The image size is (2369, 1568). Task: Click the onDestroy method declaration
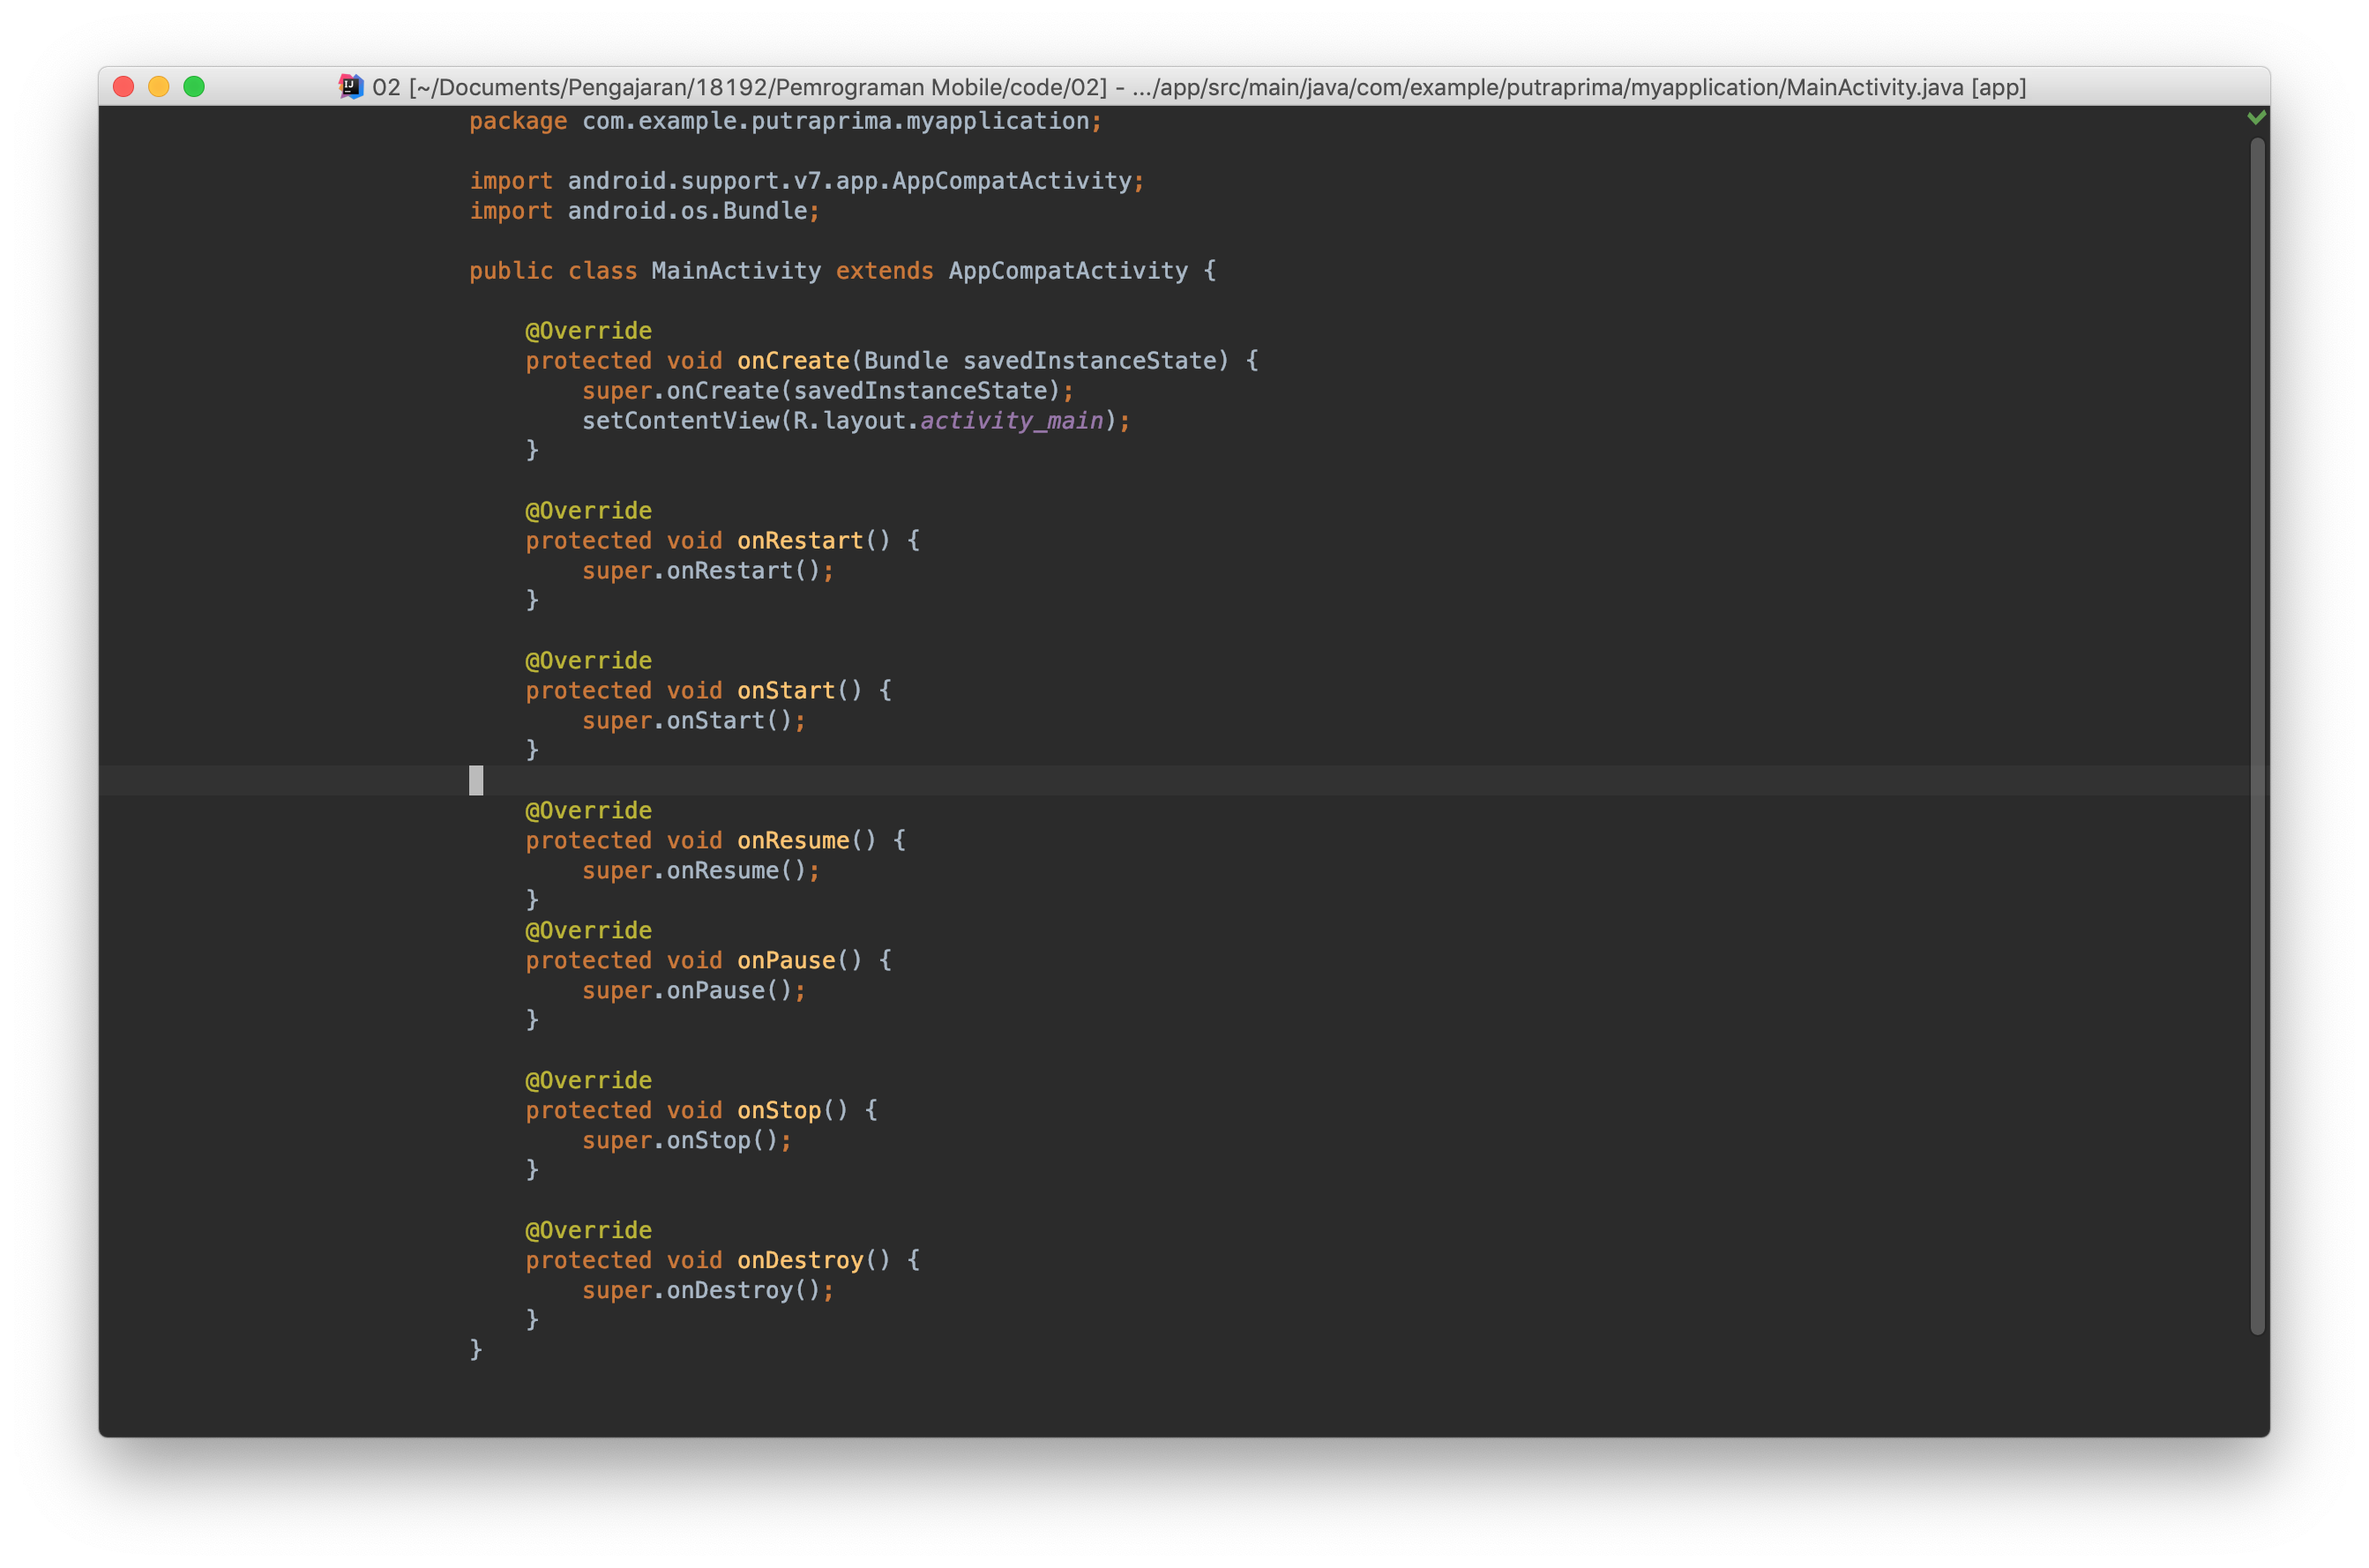(x=723, y=1261)
